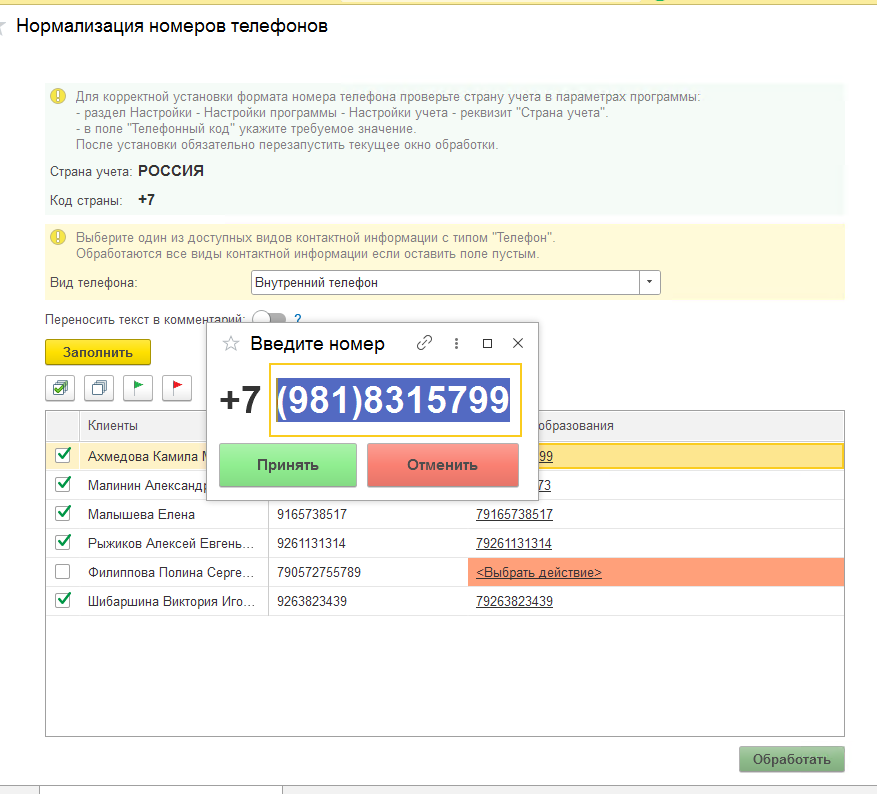The height and width of the screenshot is (794, 877).
Task: Uncheck the Шибаршина Виктория row checkbox
Action: click(x=63, y=601)
